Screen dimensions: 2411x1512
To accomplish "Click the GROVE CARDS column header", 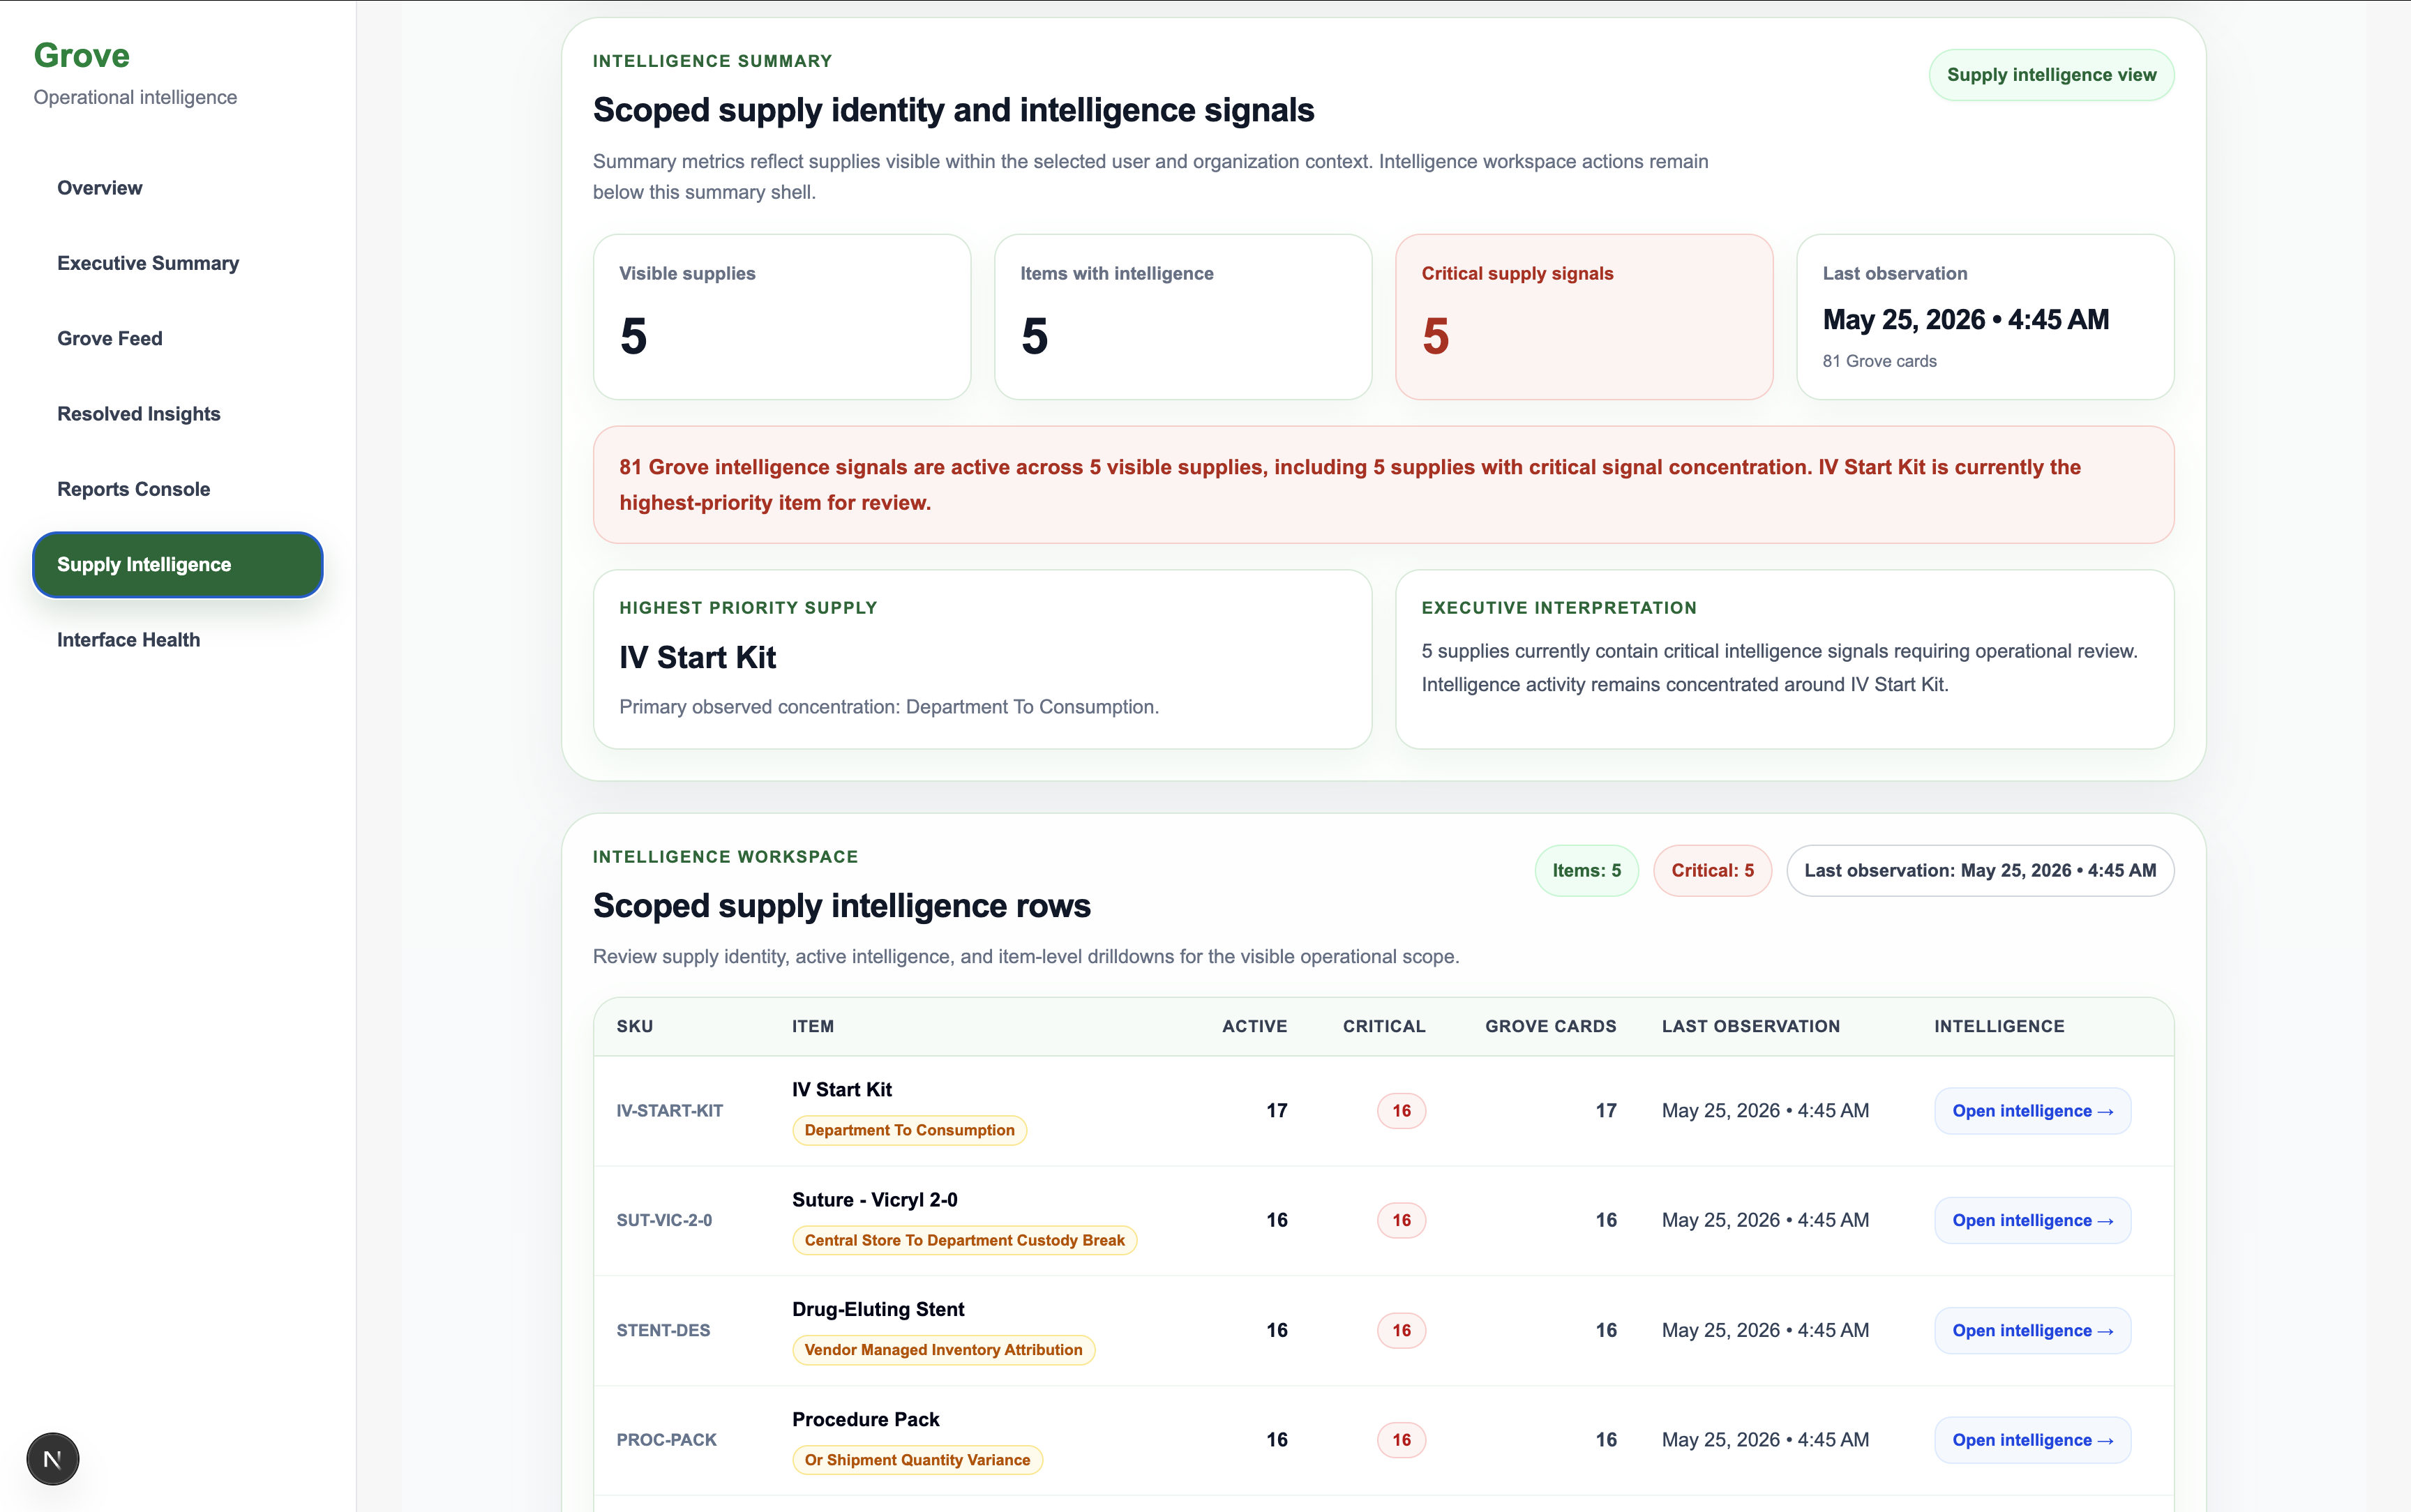I will coord(1550,1026).
